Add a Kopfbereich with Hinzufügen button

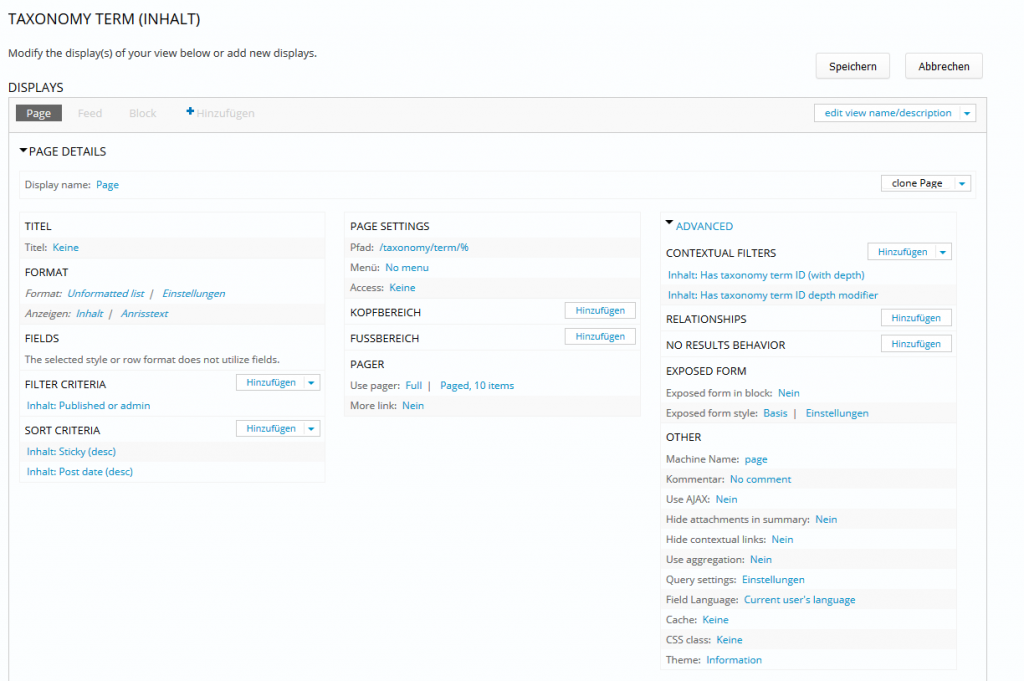[600, 311]
